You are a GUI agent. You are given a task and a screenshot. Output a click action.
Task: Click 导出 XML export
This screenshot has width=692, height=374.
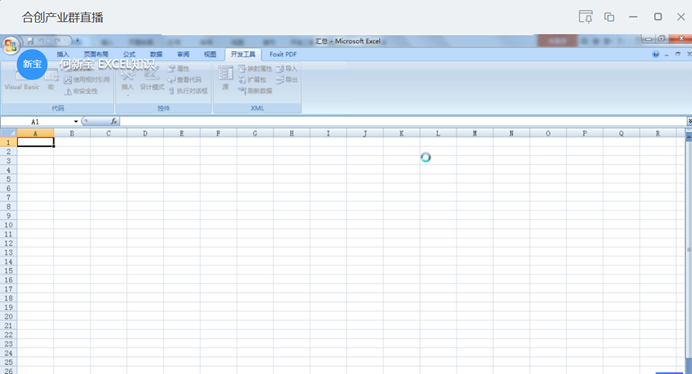(x=287, y=80)
